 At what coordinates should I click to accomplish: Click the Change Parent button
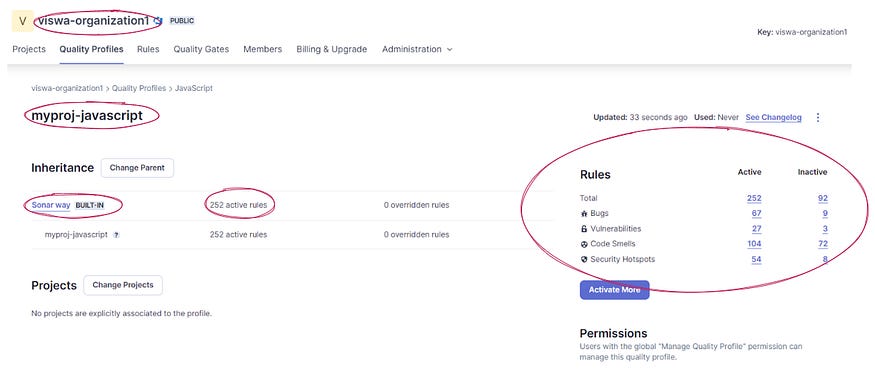click(x=137, y=168)
